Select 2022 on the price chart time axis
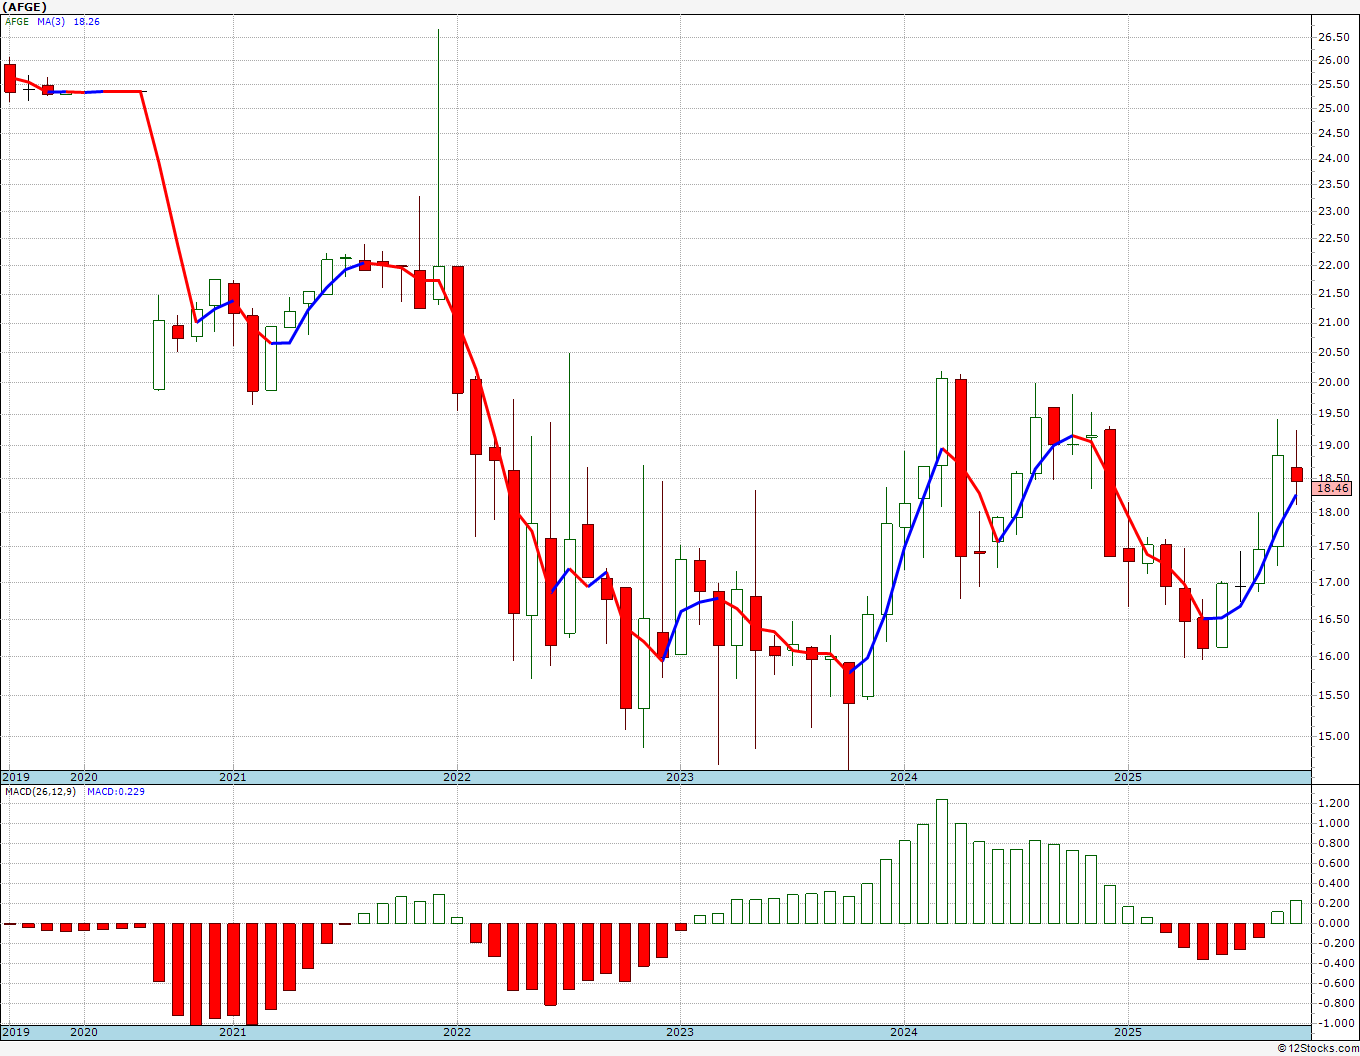The width and height of the screenshot is (1360, 1056). tap(457, 777)
